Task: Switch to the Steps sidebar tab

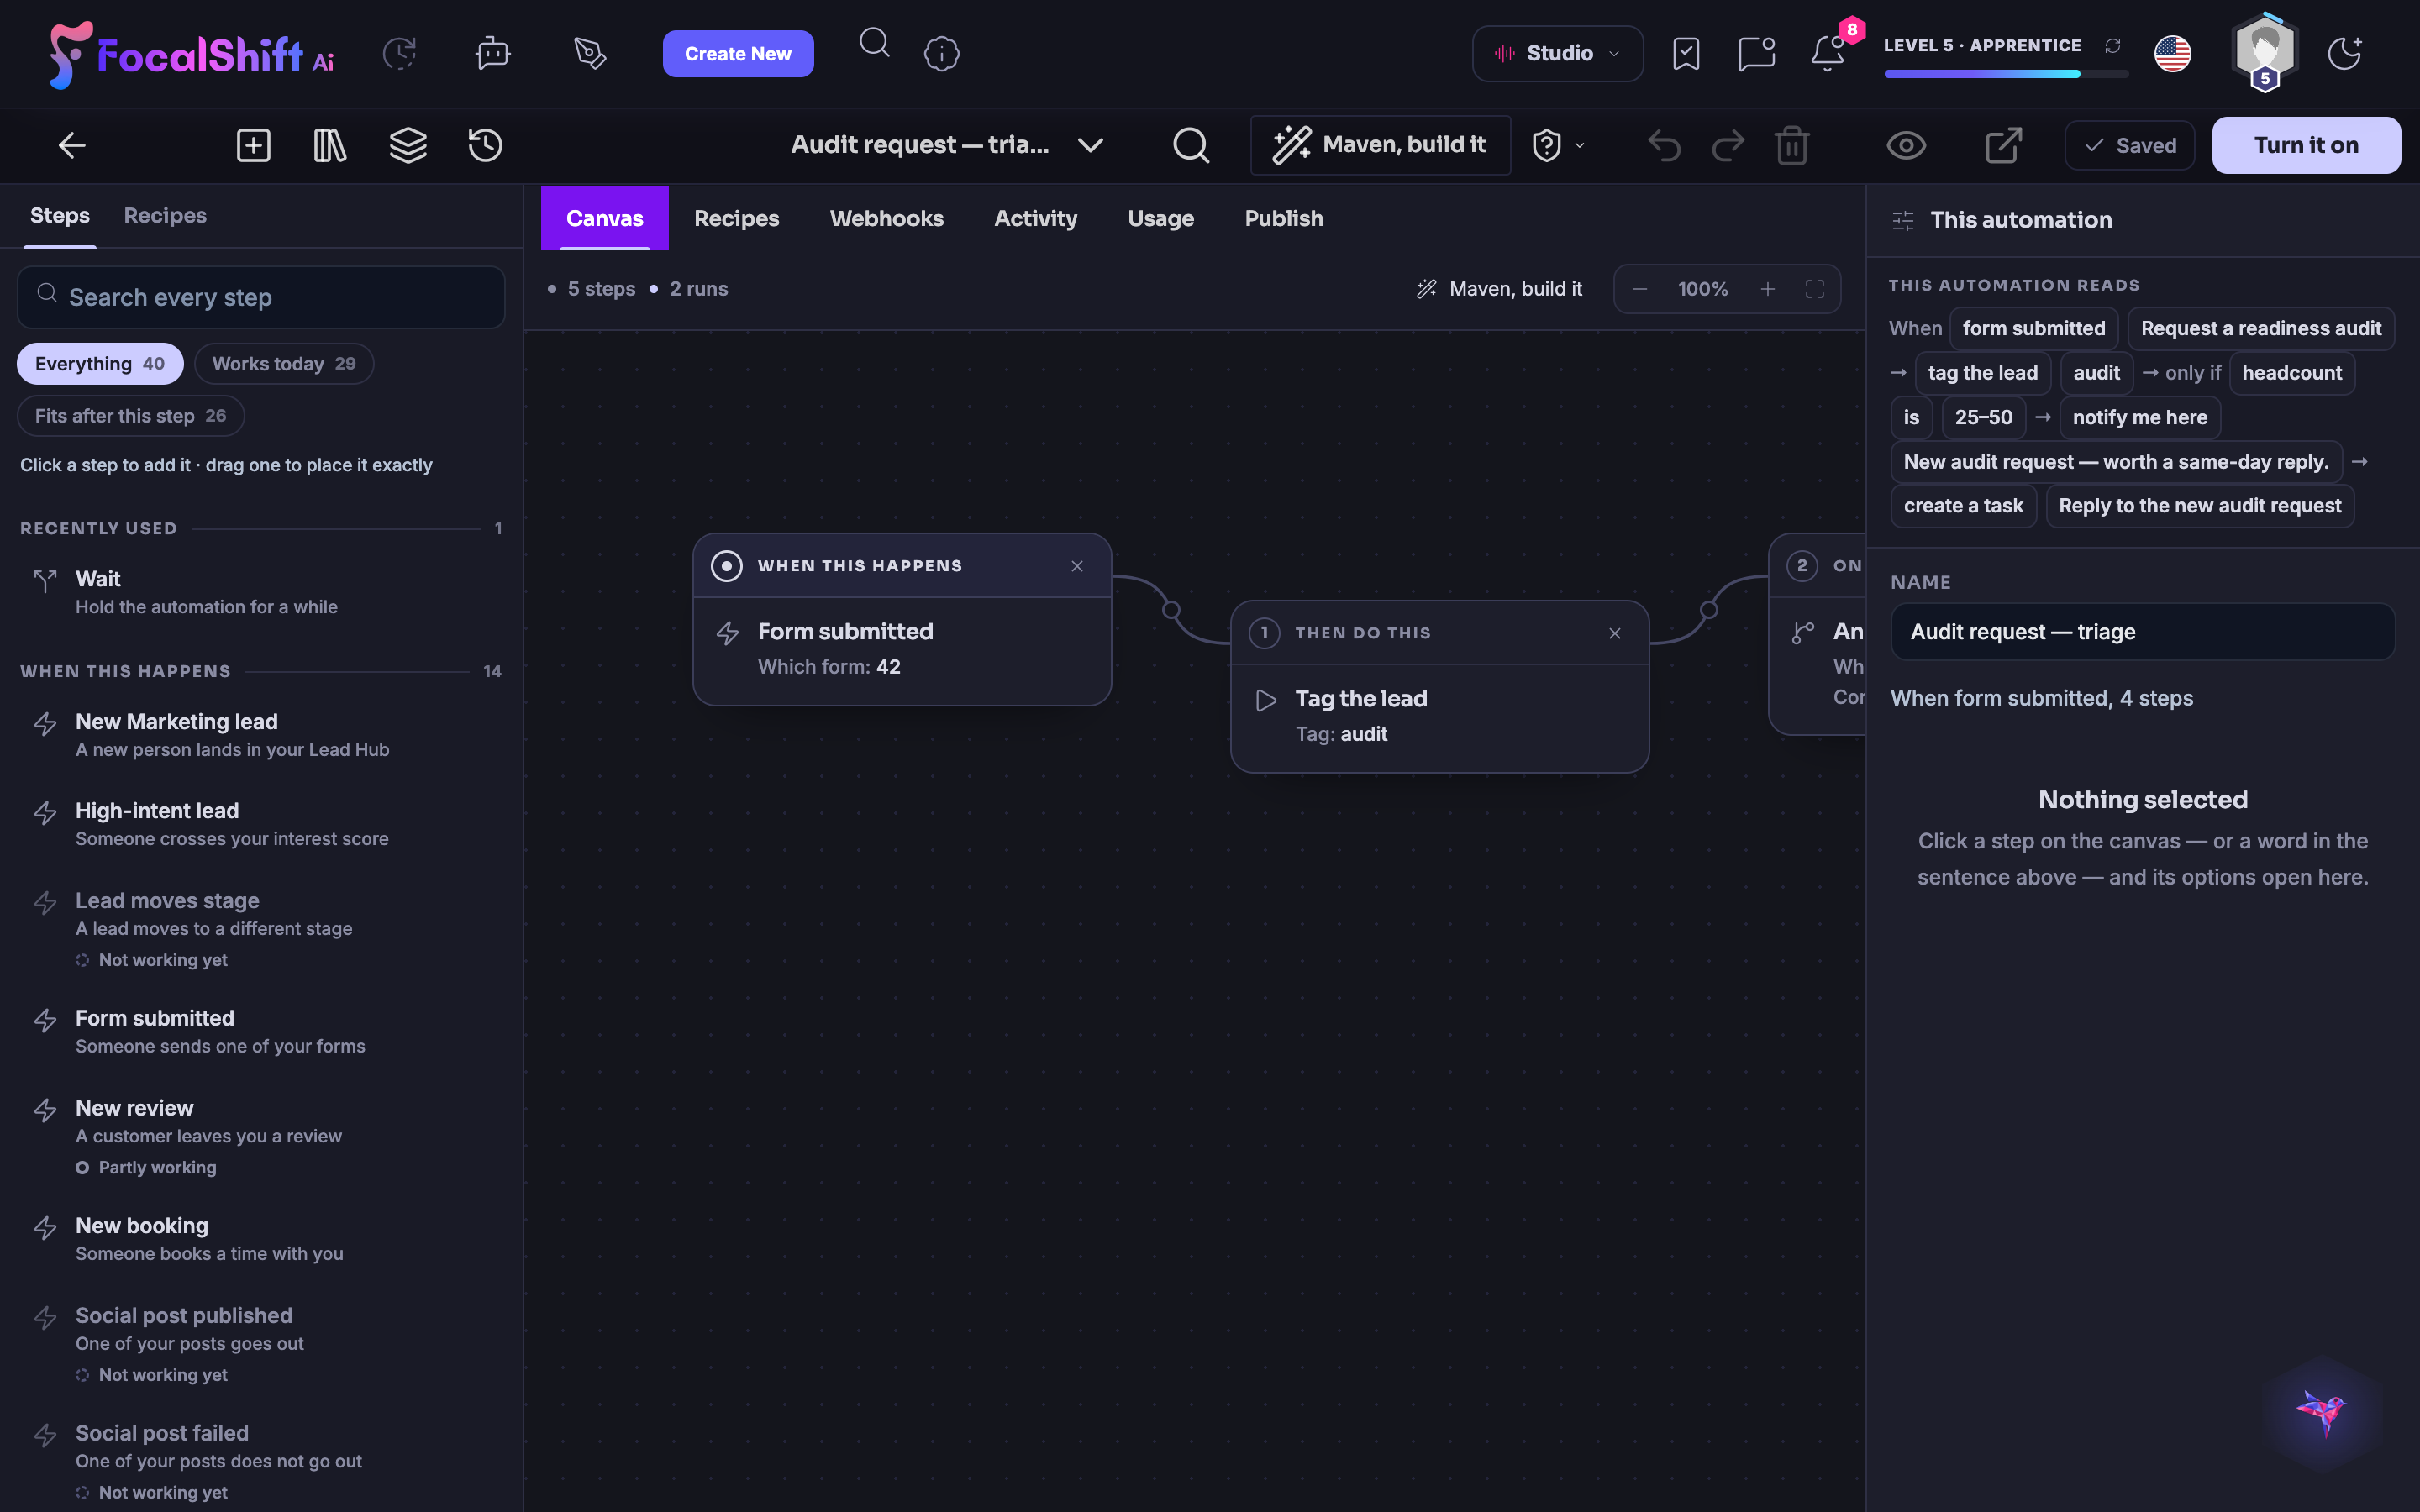Action: coord(60,215)
